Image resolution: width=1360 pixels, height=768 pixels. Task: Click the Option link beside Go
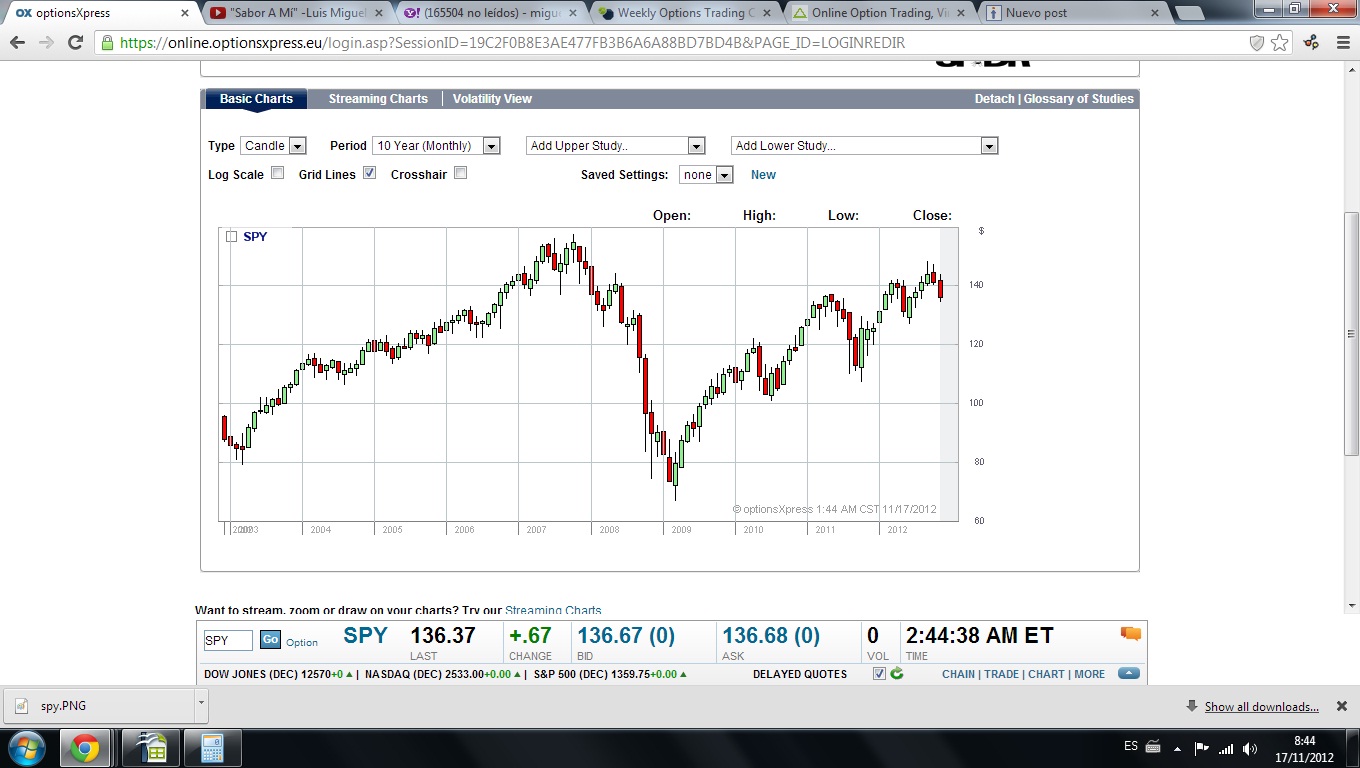pyautogui.click(x=302, y=643)
